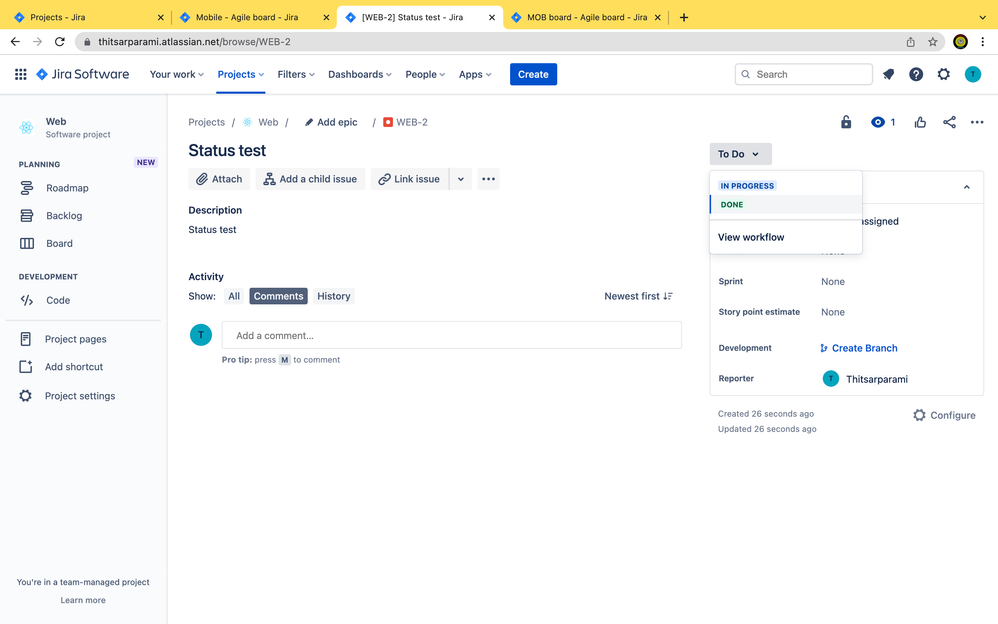
Task: Show Comments activity tab
Action: pyautogui.click(x=278, y=296)
